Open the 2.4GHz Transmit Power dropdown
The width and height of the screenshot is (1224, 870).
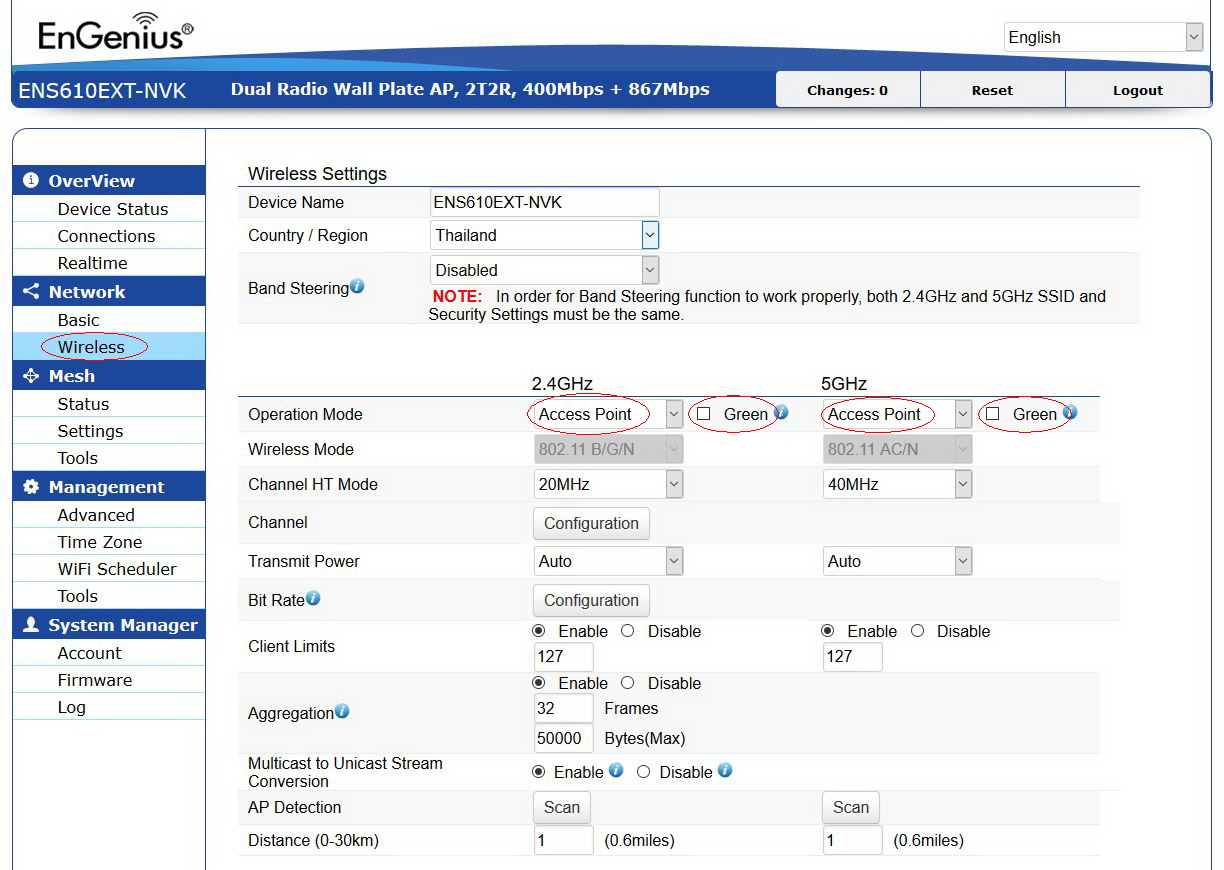click(608, 561)
